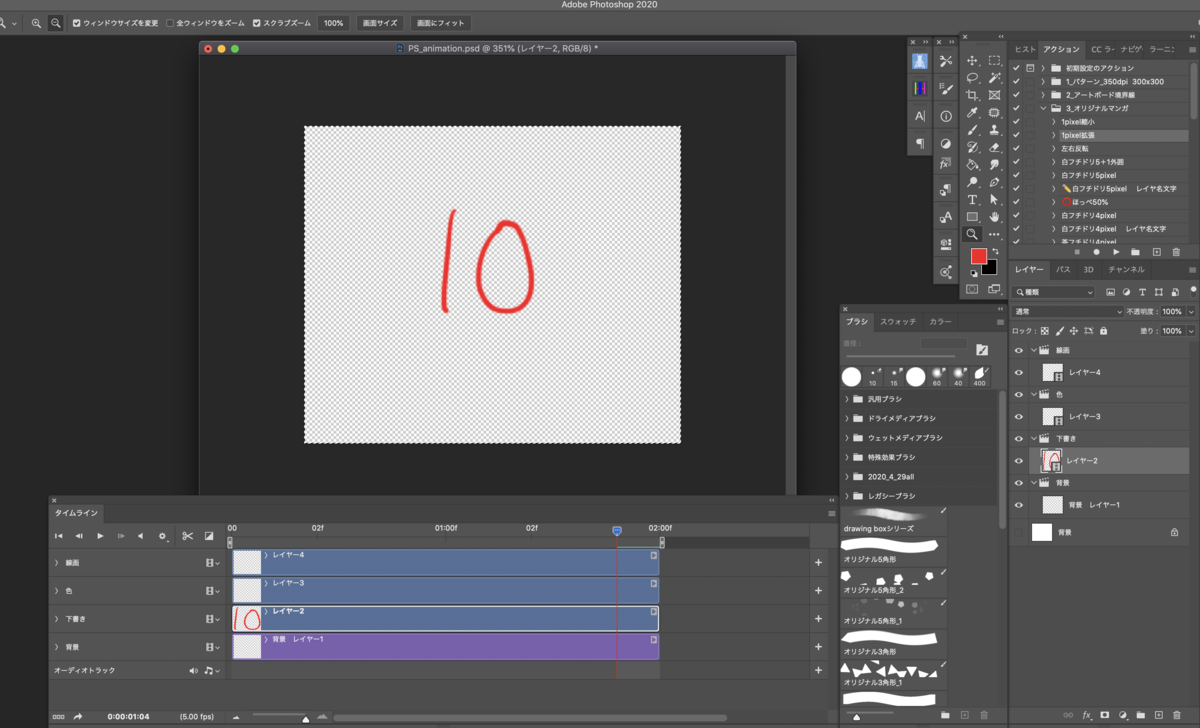Select the Path Selection arrow tool
Viewport: 1200px width, 728px height.
994,200
